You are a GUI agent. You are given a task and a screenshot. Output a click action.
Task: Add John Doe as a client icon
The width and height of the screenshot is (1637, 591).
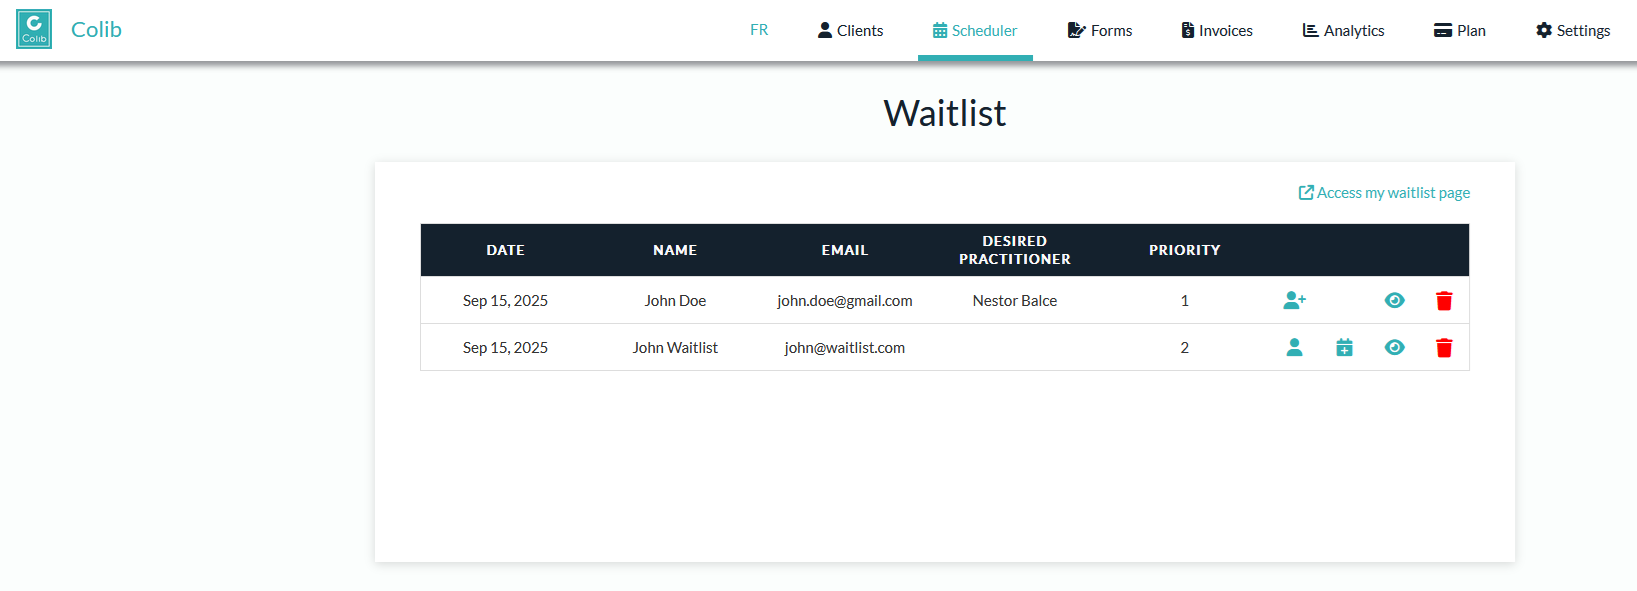(x=1295, y=300)
